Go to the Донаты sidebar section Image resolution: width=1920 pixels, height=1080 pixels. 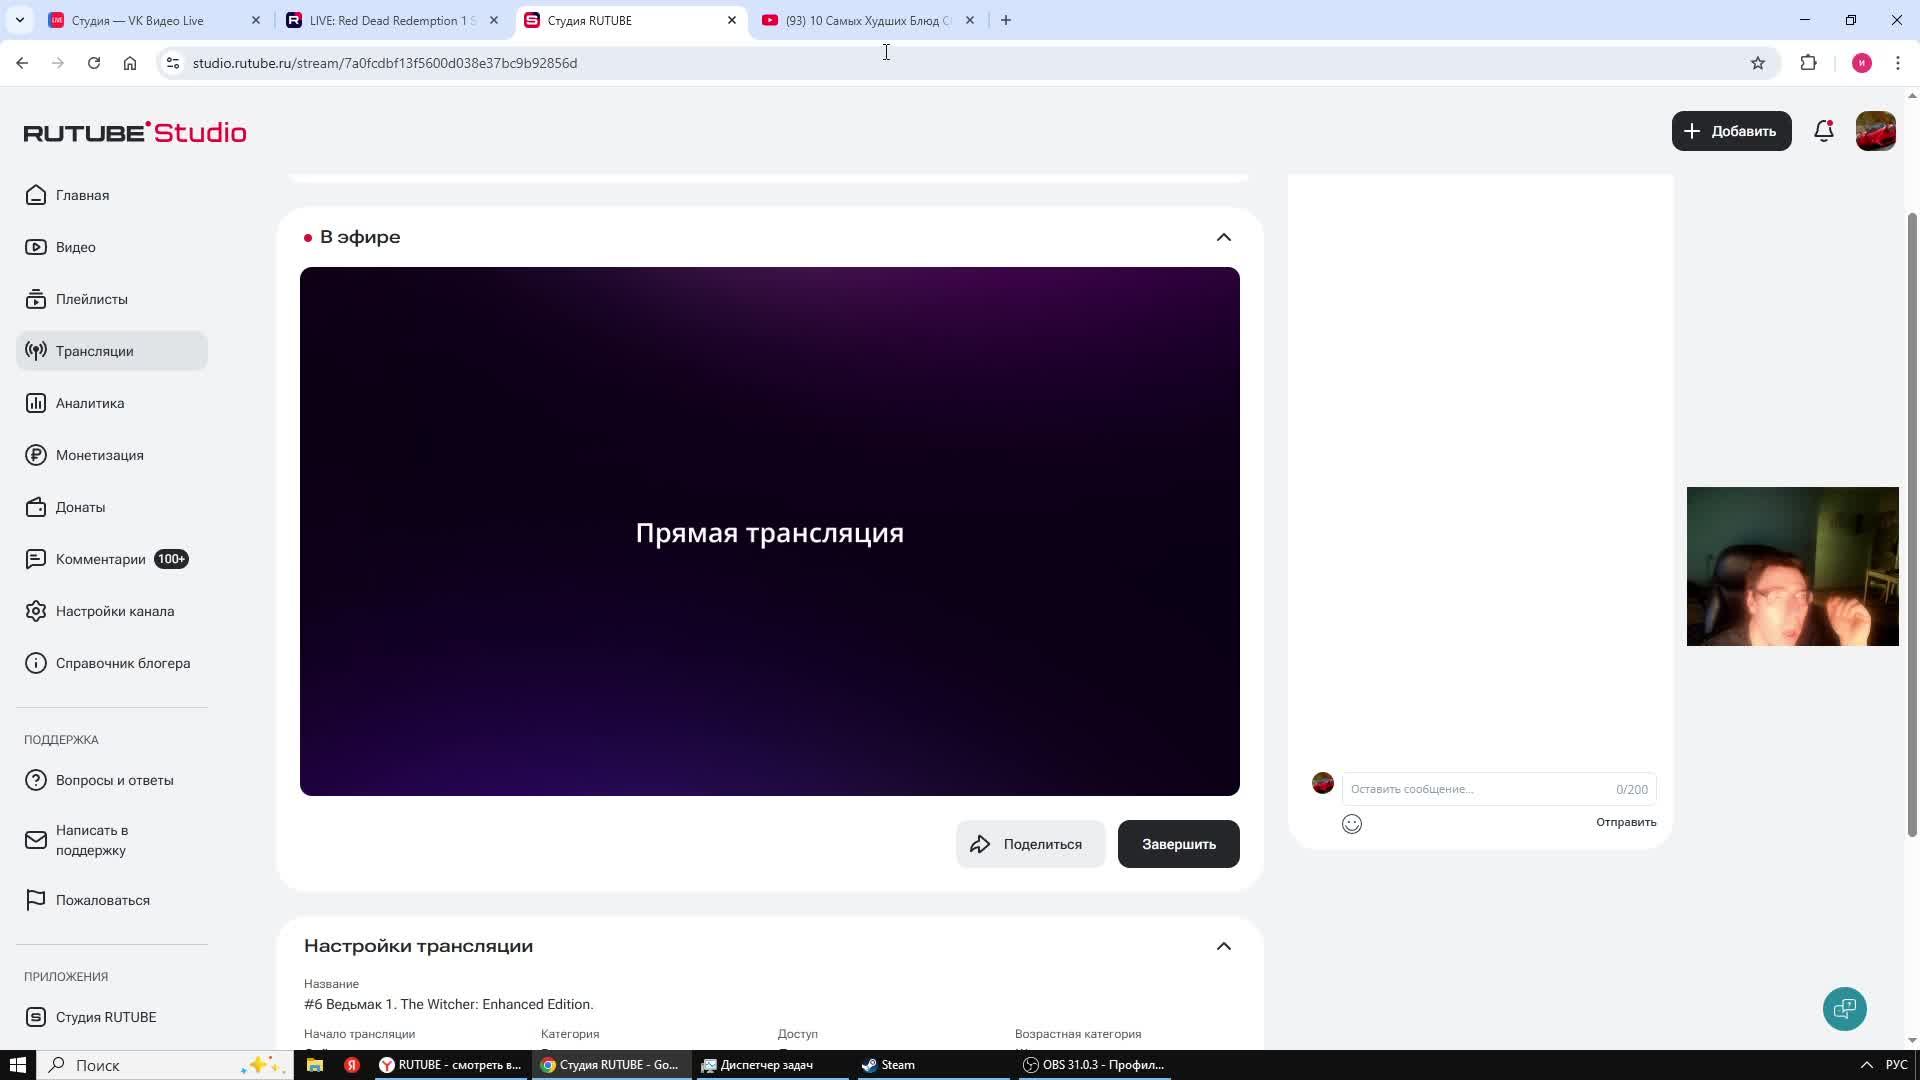point(80,507)
